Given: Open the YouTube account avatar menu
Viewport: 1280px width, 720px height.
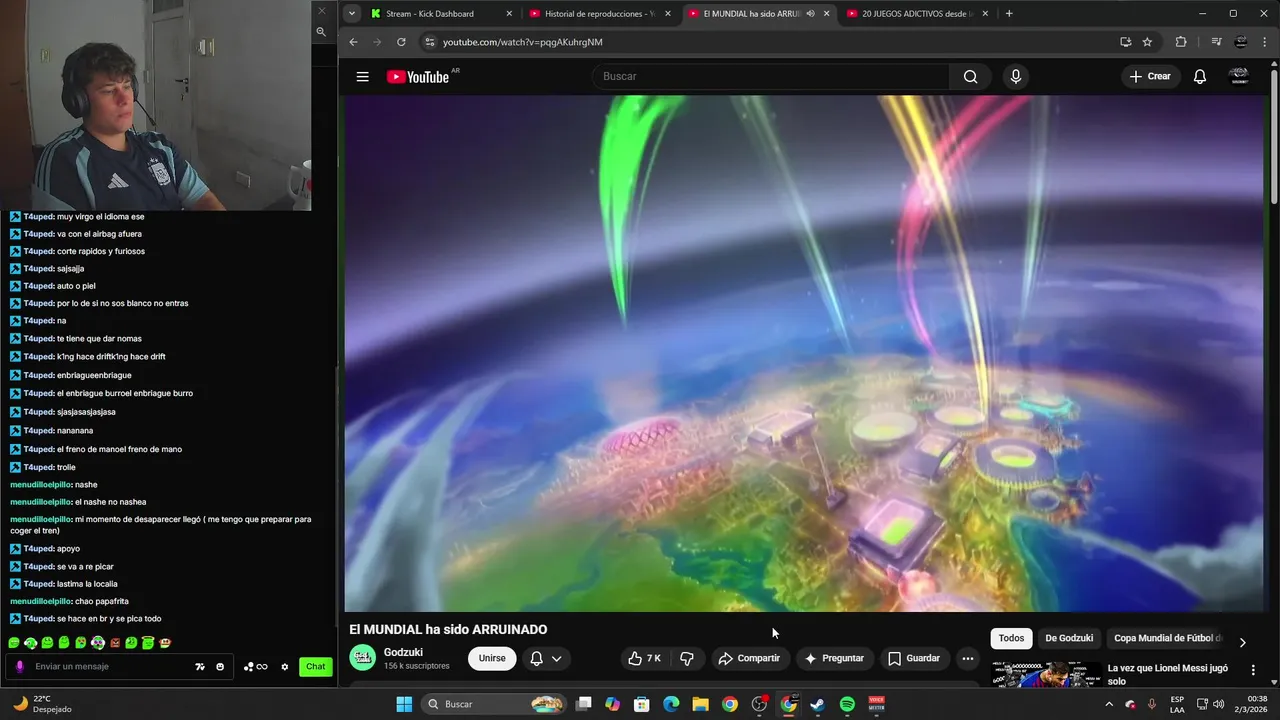Looking at the screenshot, I should click(1239, 77).
